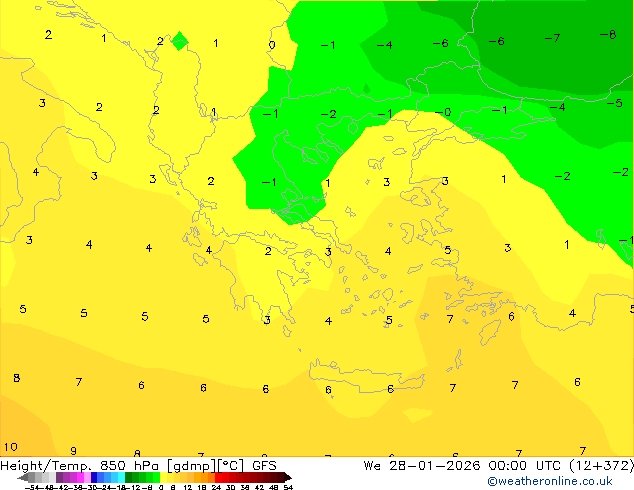Click the '-8' temperature value in the dark green area

click(x=608, y=34)
